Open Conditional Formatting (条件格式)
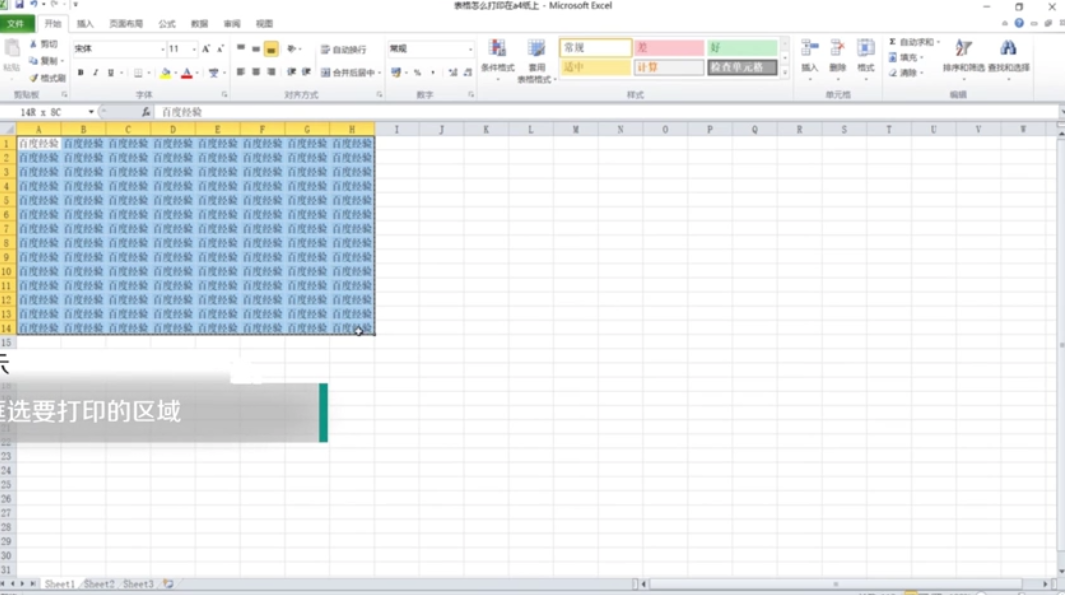The image size is (1065, 595). (497, 60)
